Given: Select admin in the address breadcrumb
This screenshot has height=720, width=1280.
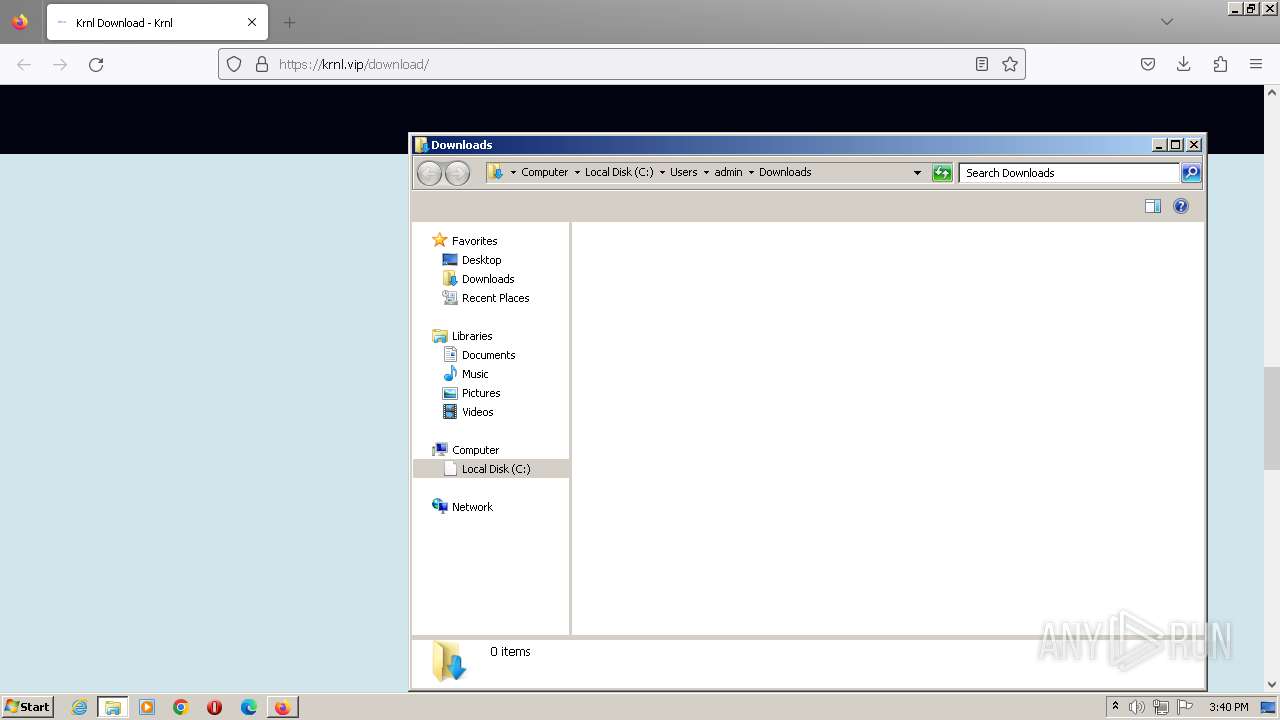Looking at the screenshot, I should point(728,172).
